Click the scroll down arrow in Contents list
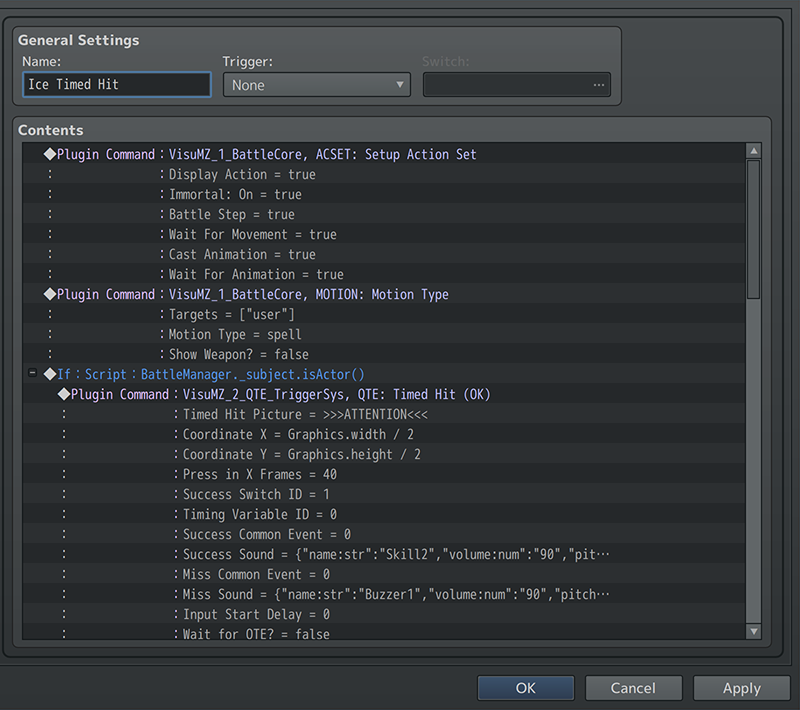The image size is (800, 710). coord(753,631)
